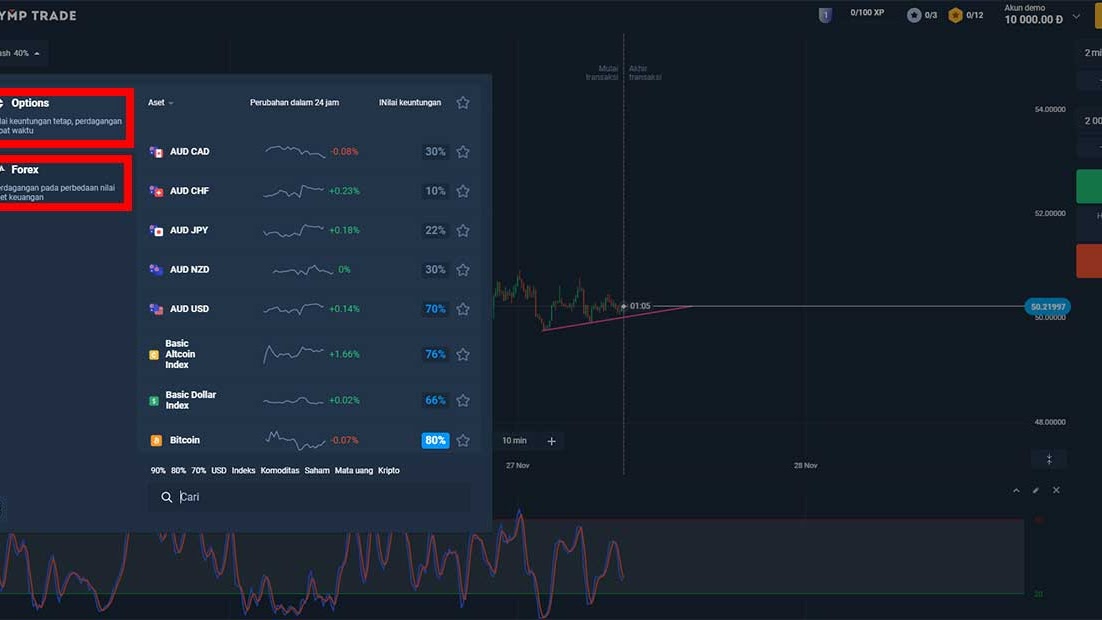The height and width of the screenshot is (620, 1102).
Task: Open the 0/3 star rewards icon
Action: [914, 15]
